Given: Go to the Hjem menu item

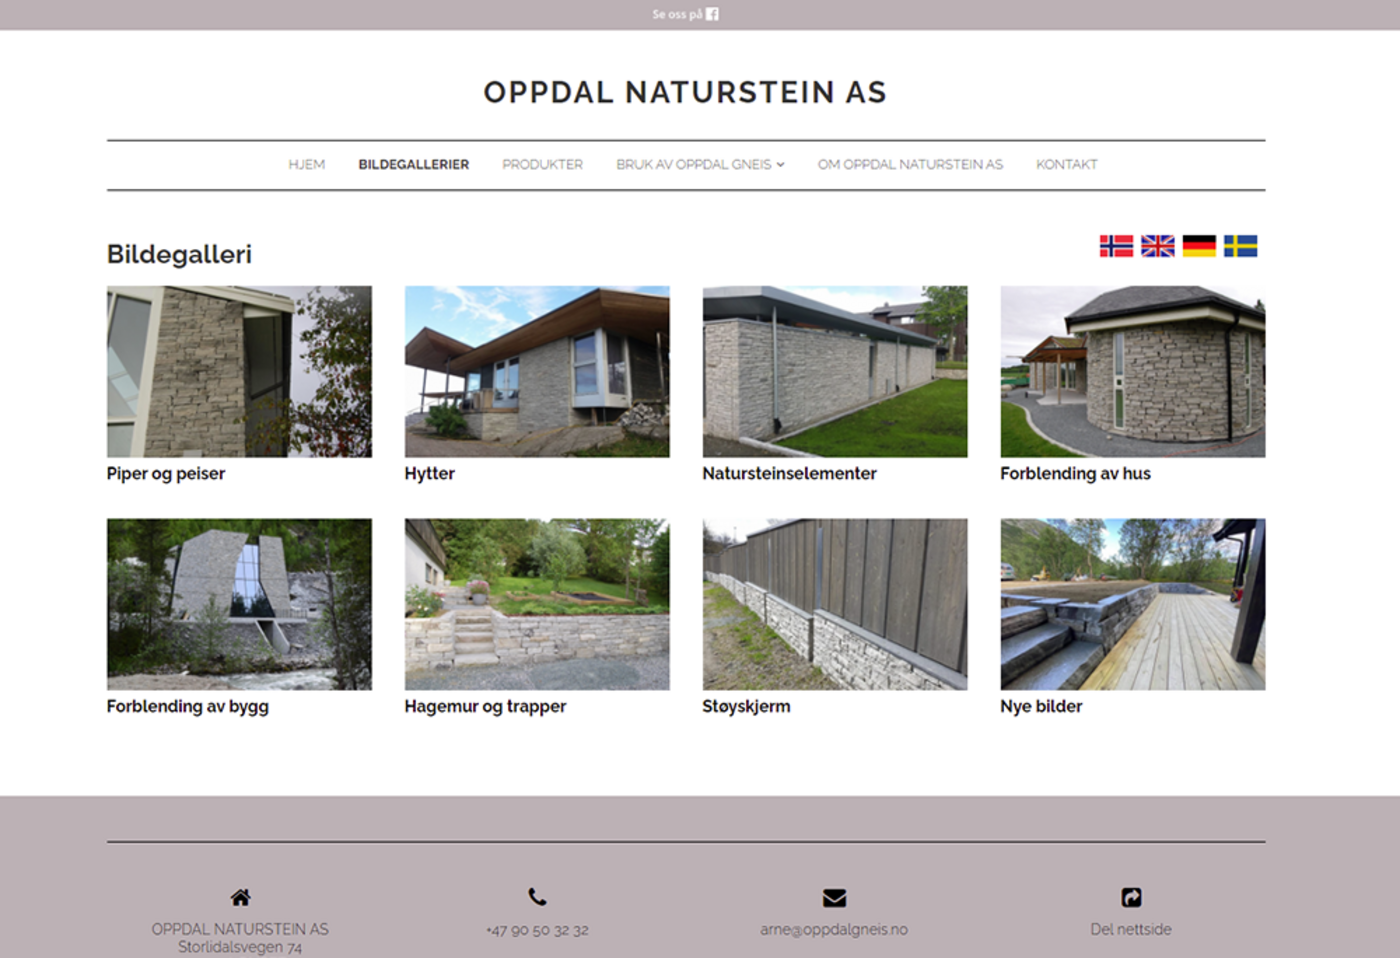Looking at the screenshot, I should (307, 165).
